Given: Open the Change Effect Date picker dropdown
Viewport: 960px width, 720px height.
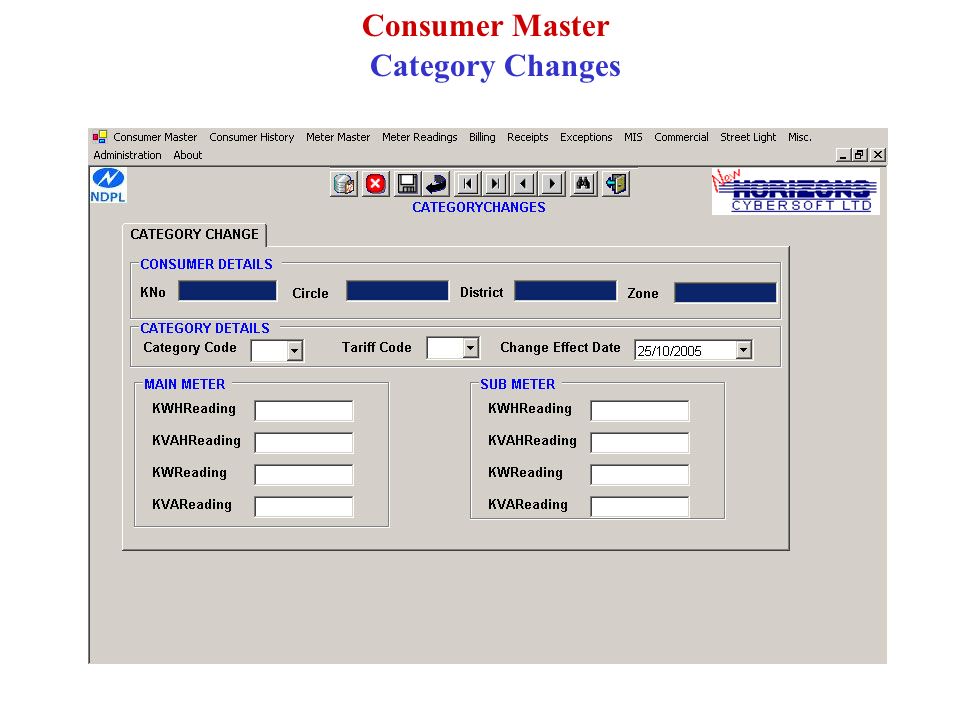Looking at the screenshot, I should [744, 350].
